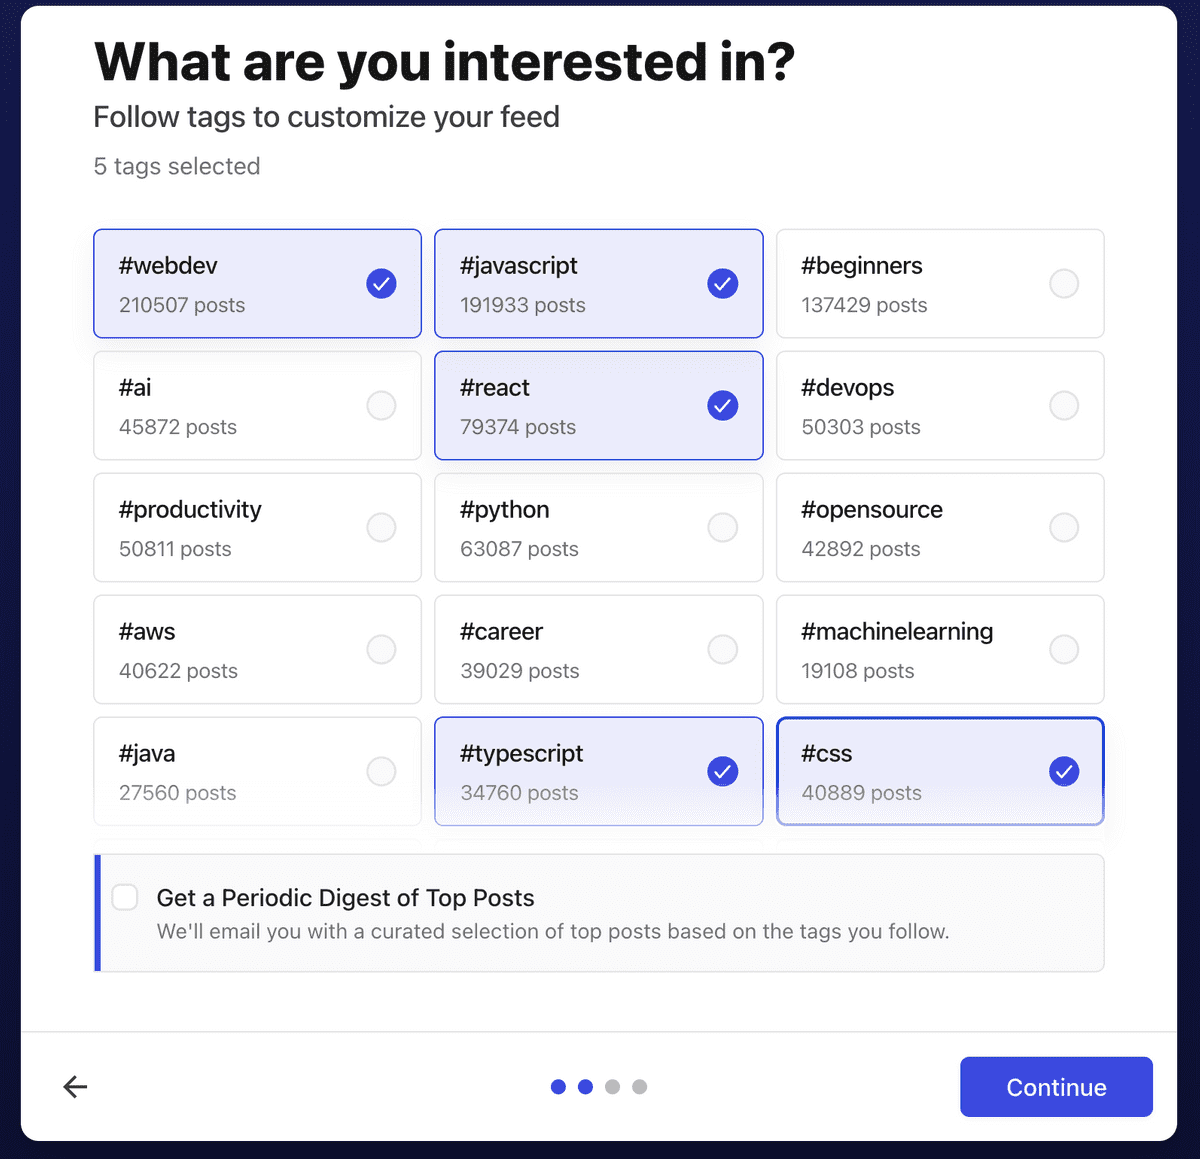Uncheck the #webdev tag checkmark
This screenshot has width=1200, height=1159.
(x=381, y=284)
